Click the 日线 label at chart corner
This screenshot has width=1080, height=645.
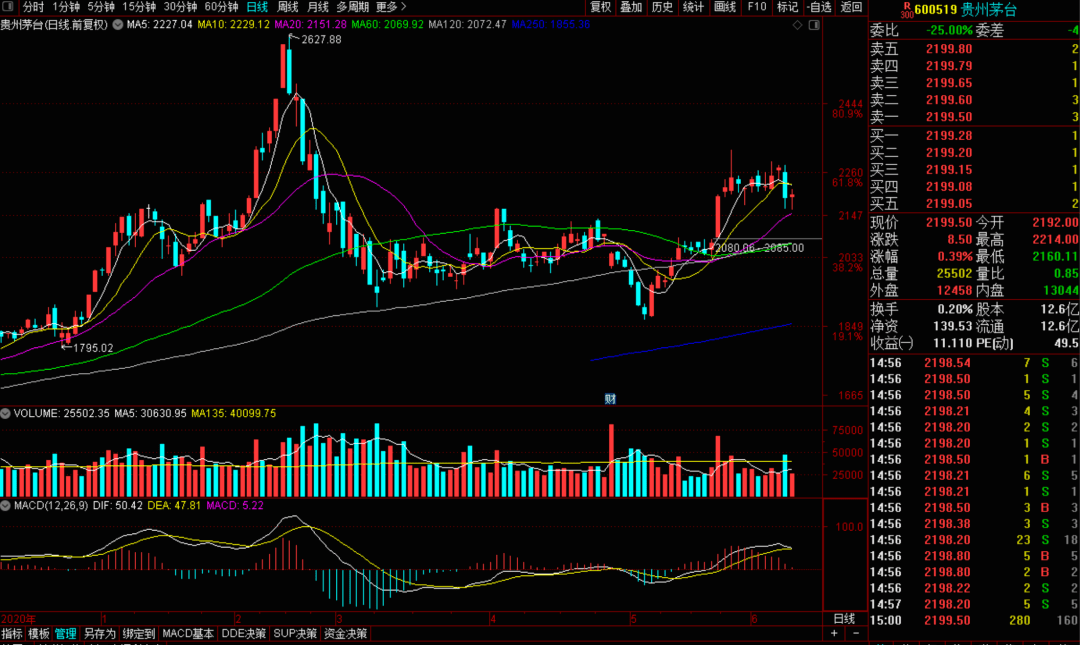click(845, 619)
